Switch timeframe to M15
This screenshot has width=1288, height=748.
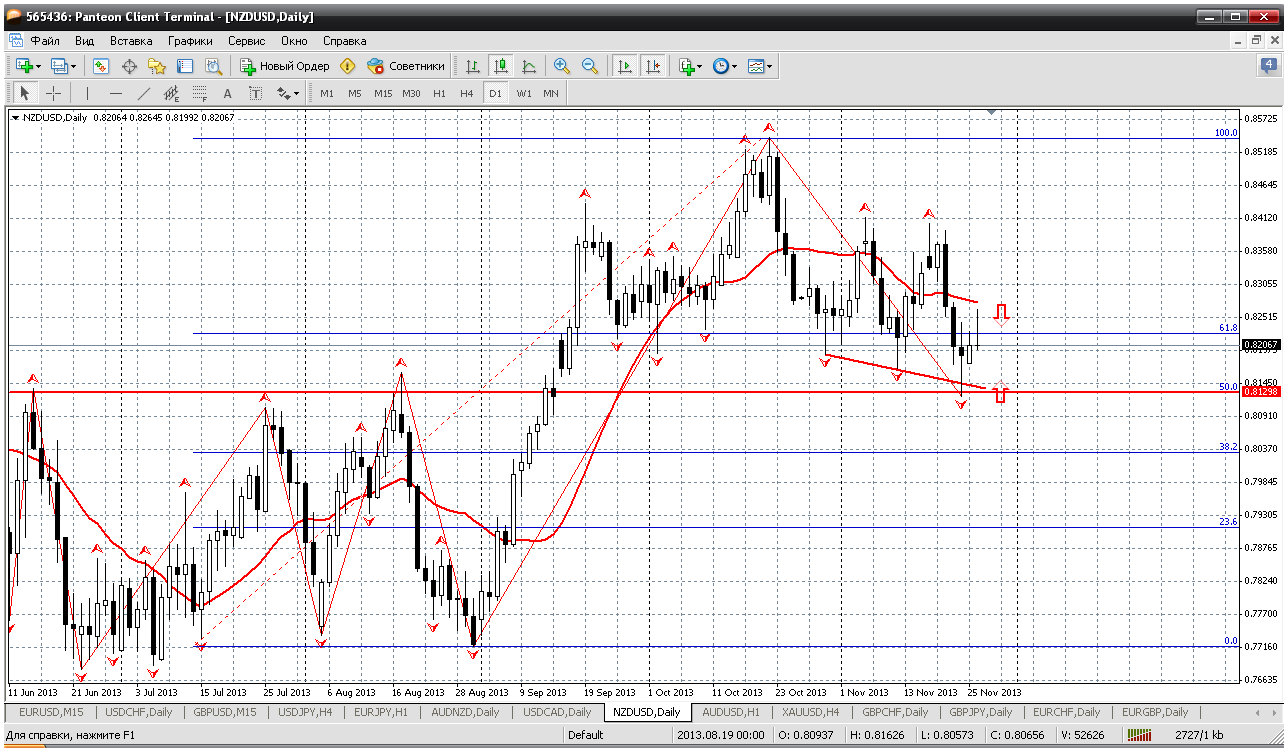click(x=383, y=93)
